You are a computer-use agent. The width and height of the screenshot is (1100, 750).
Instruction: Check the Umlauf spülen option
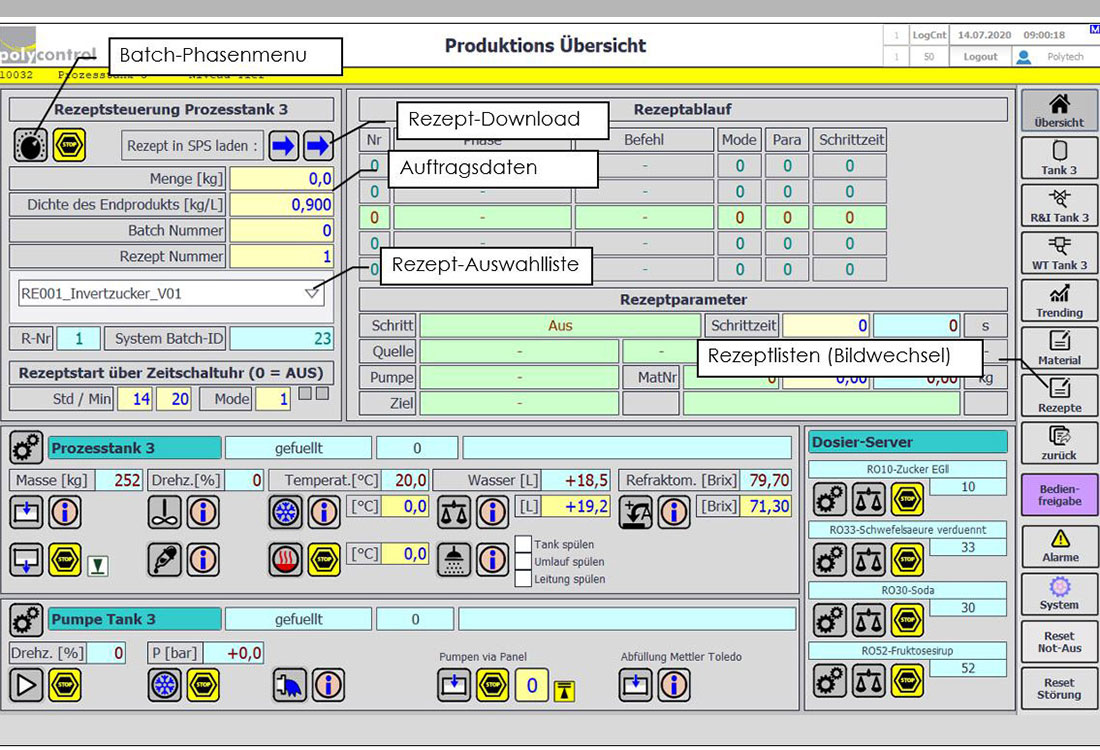pos(521,561)
